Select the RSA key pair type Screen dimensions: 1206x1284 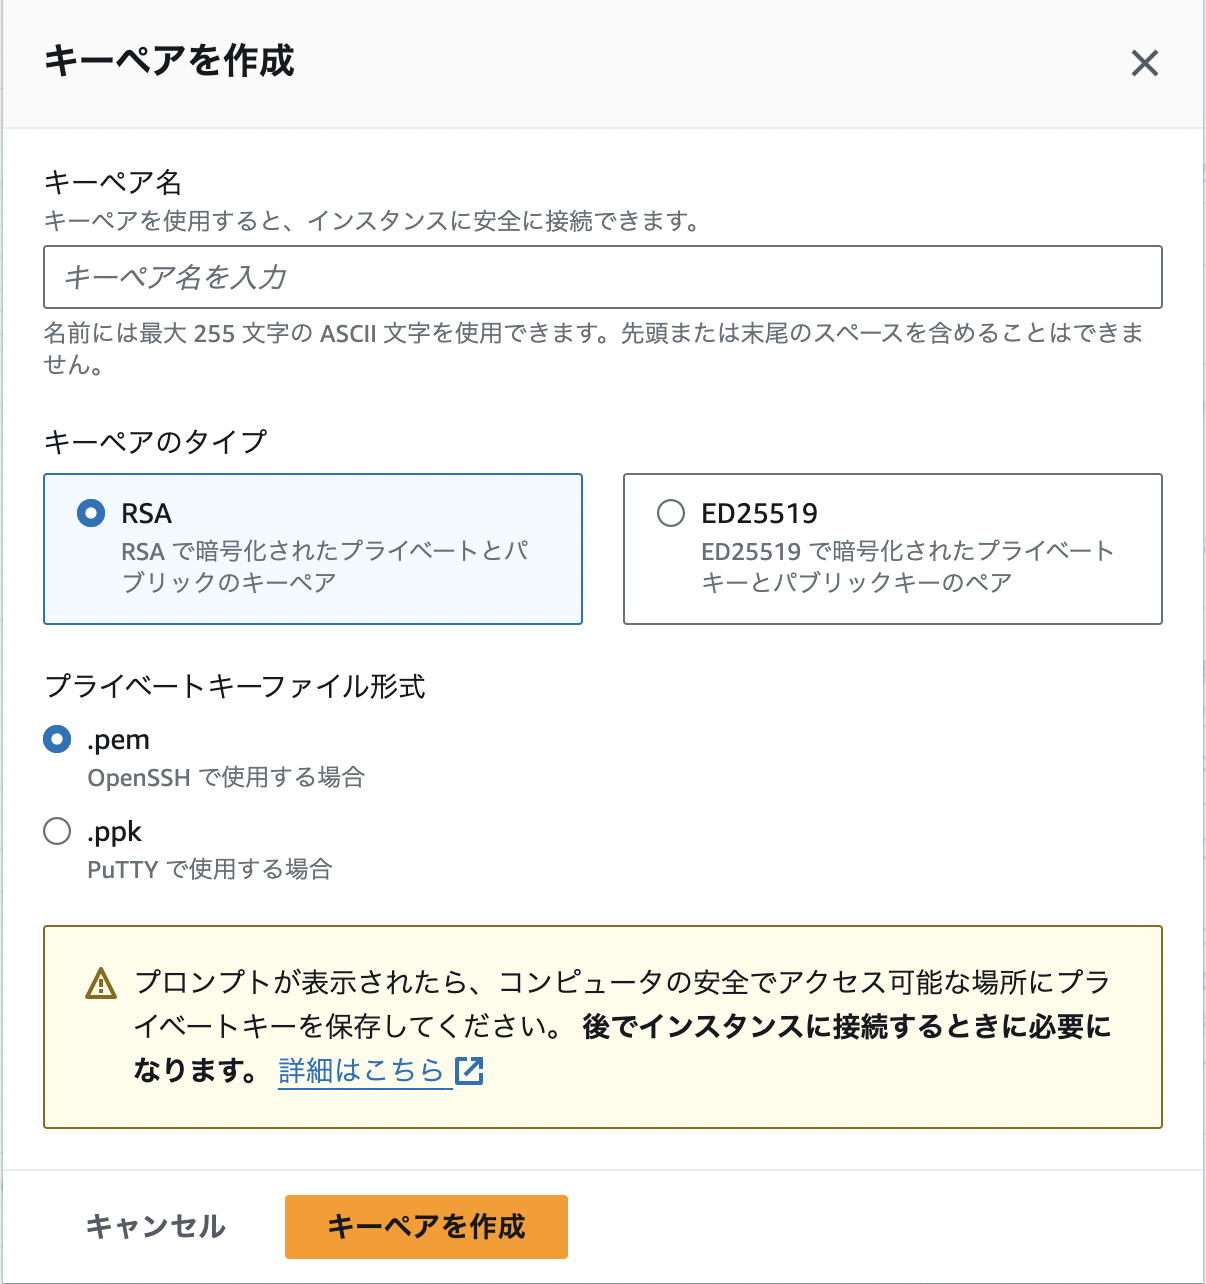(90, 513)
